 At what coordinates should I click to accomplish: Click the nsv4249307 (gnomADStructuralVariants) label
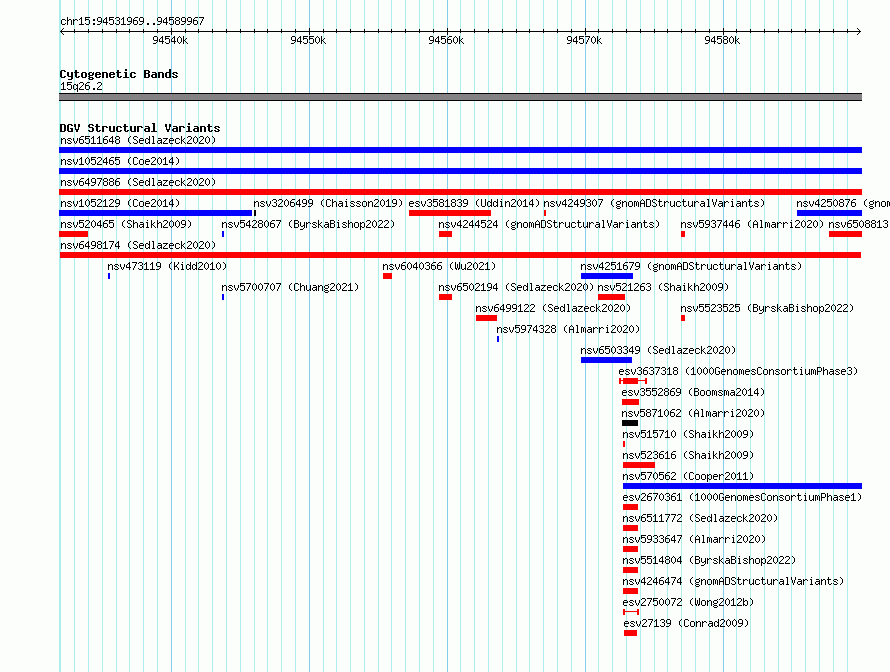tap(654, 203)
